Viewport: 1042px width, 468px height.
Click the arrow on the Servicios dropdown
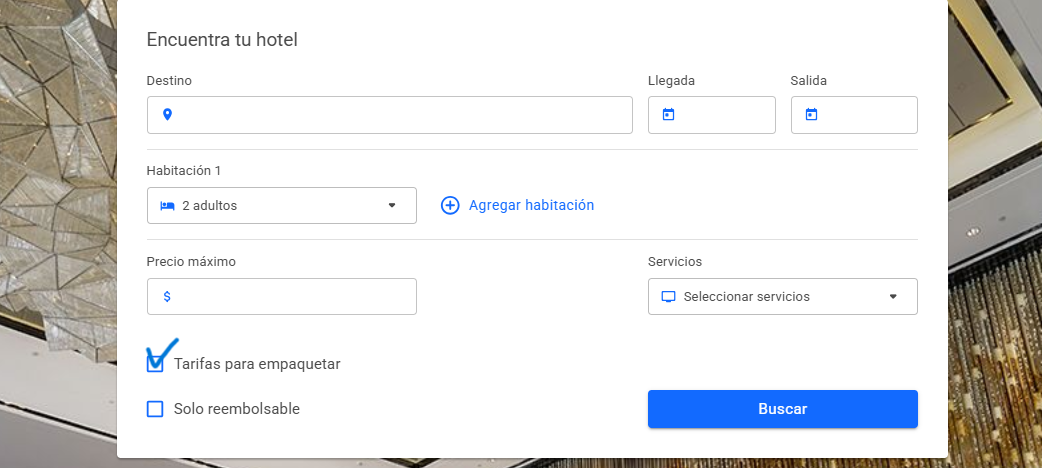click(x=893, y=296)
